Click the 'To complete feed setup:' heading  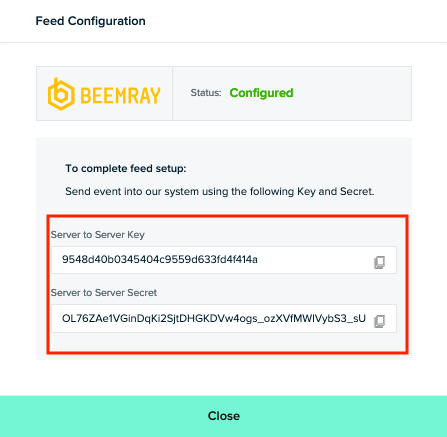coord(126,168)
